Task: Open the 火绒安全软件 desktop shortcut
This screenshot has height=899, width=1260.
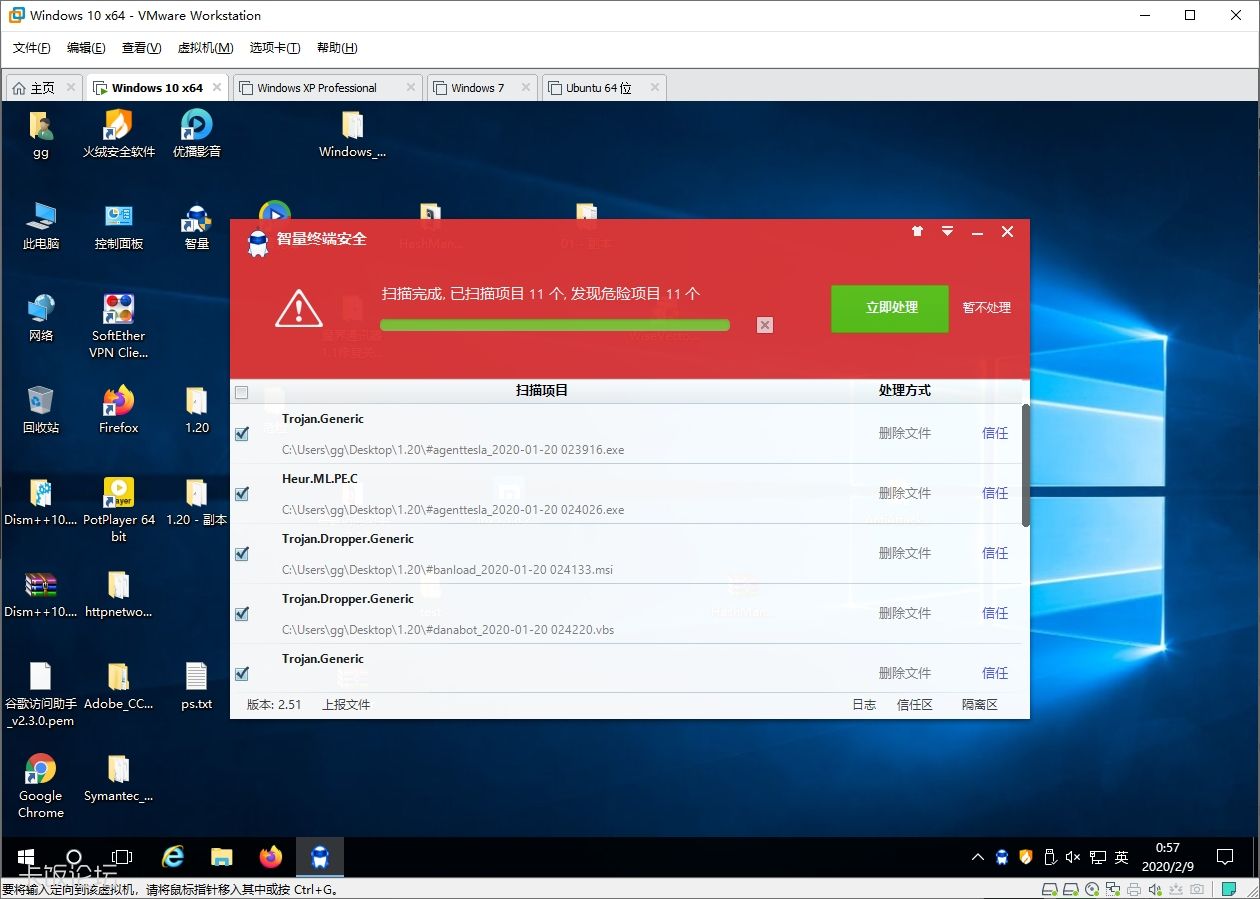Action: [x=118, y=133]
